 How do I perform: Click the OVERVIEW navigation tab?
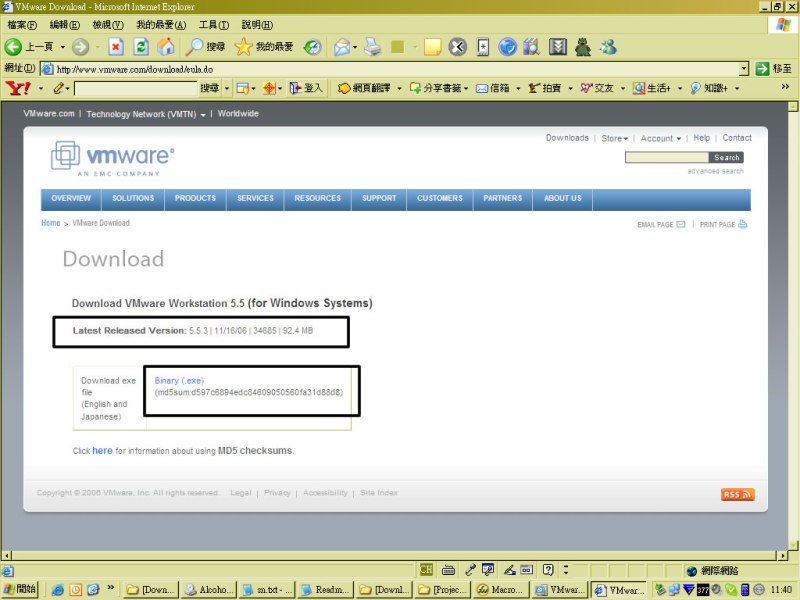pos(71,198)
